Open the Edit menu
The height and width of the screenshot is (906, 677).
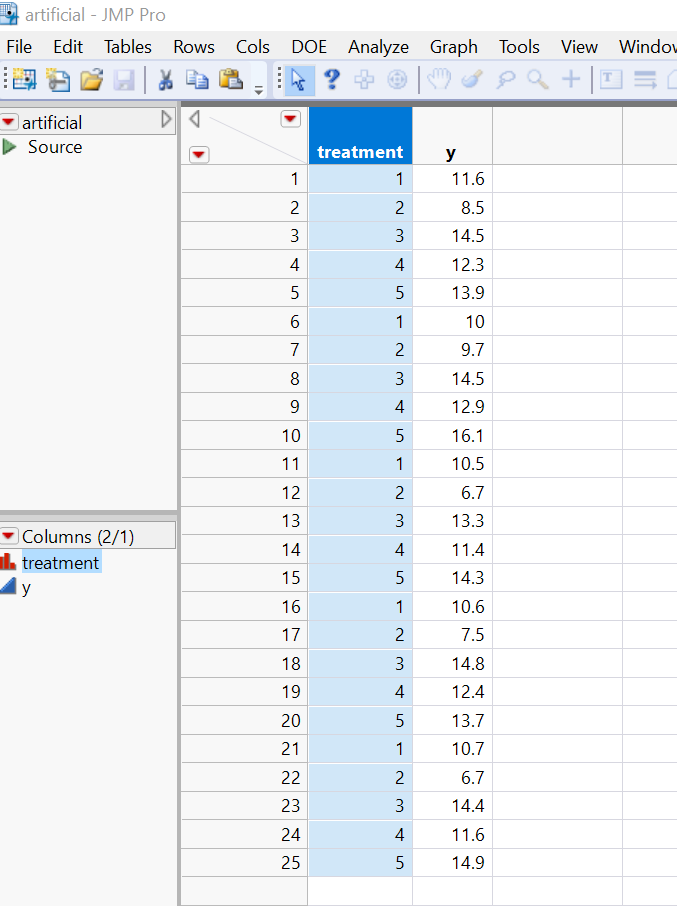[68, 47]
